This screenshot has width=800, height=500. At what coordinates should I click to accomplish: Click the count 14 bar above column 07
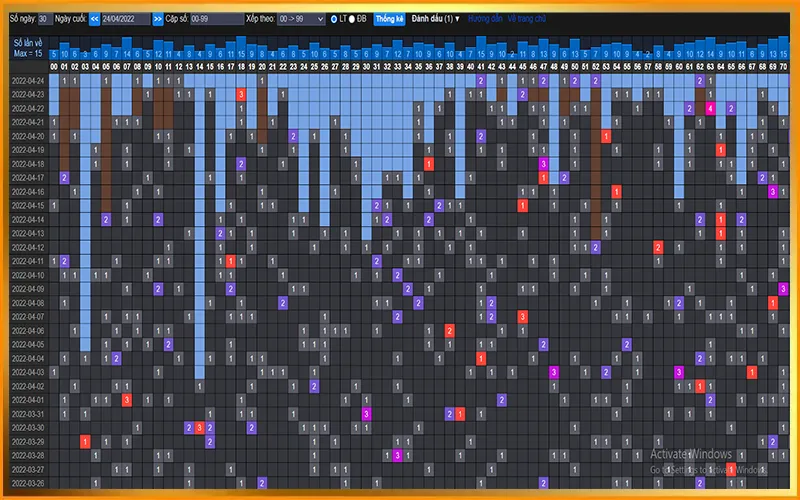(x=127, y=48)
